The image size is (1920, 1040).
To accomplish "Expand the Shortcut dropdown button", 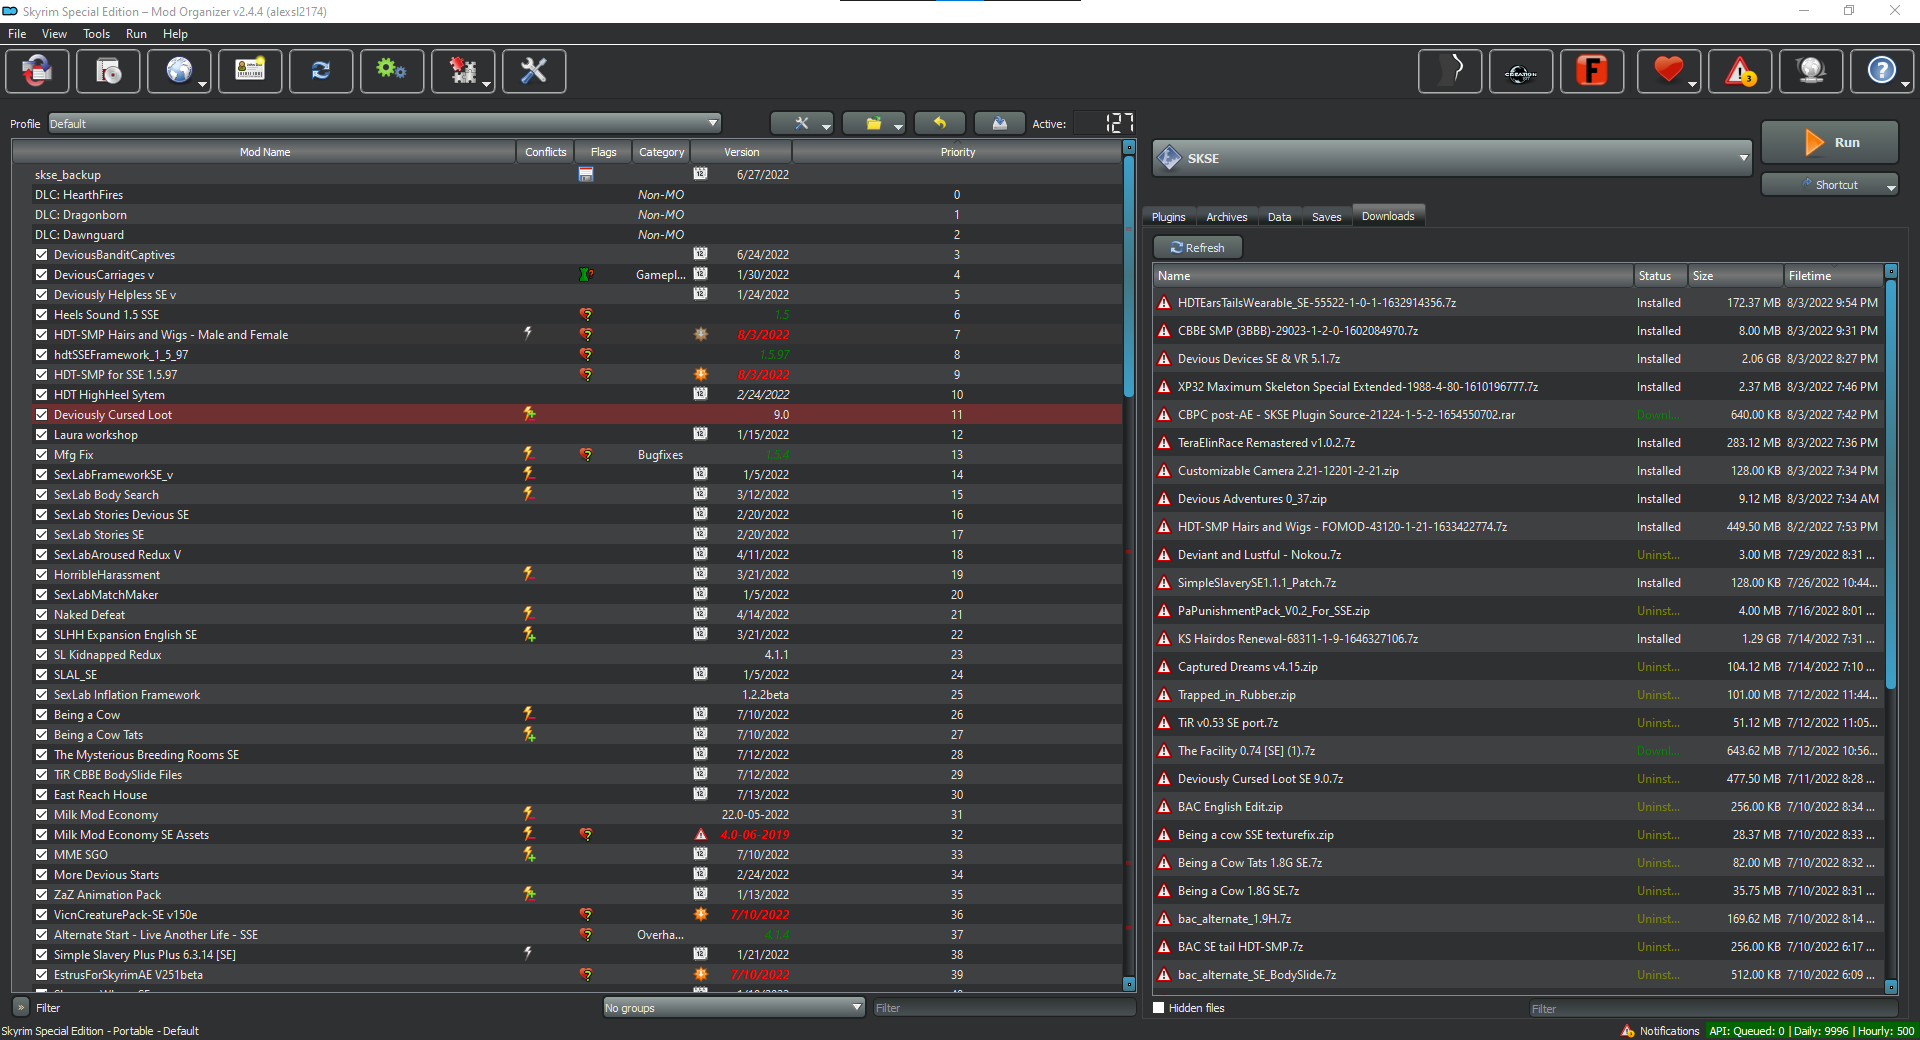I will click(1891, 186).
